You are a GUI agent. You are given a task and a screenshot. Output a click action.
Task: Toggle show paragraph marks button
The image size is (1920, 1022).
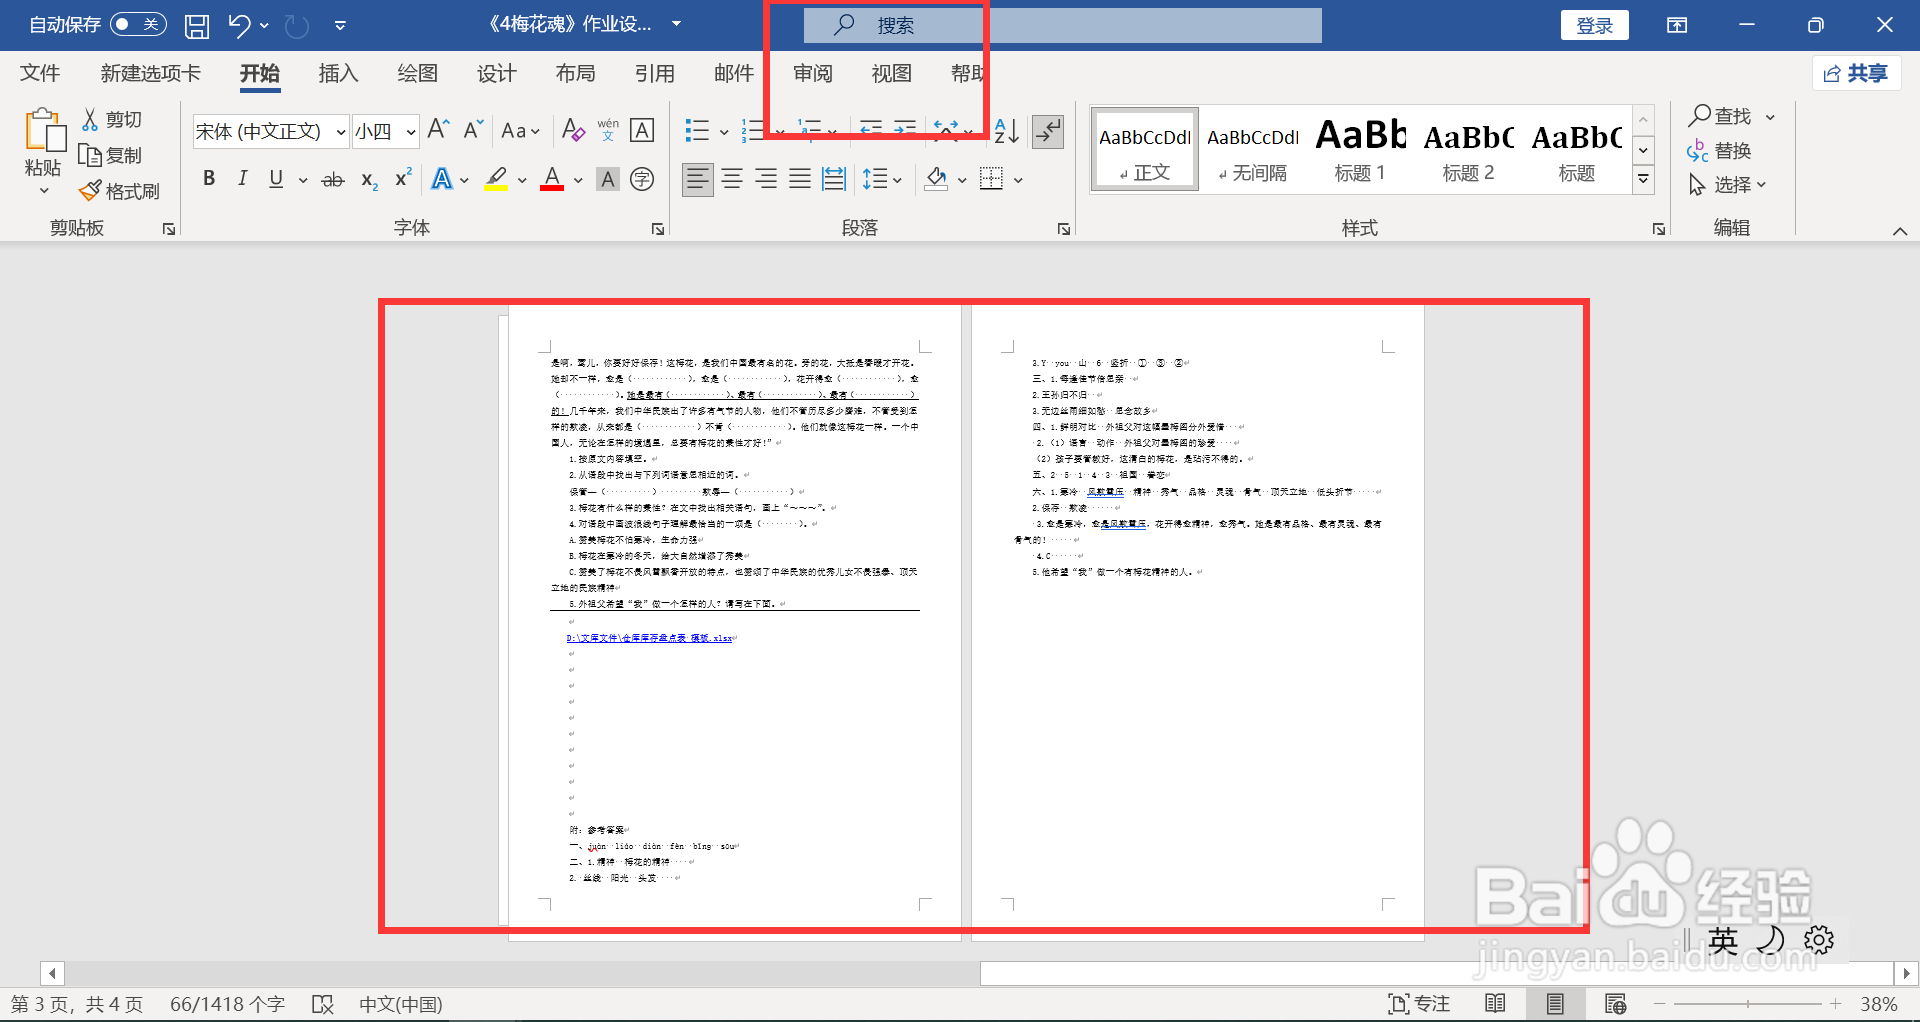(x=1048, y=131)
